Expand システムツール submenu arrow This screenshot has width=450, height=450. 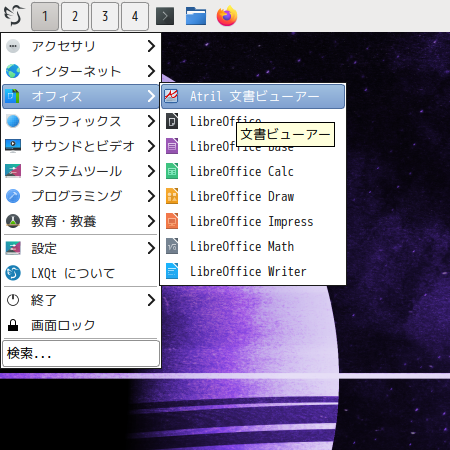(x=151, y=171)
